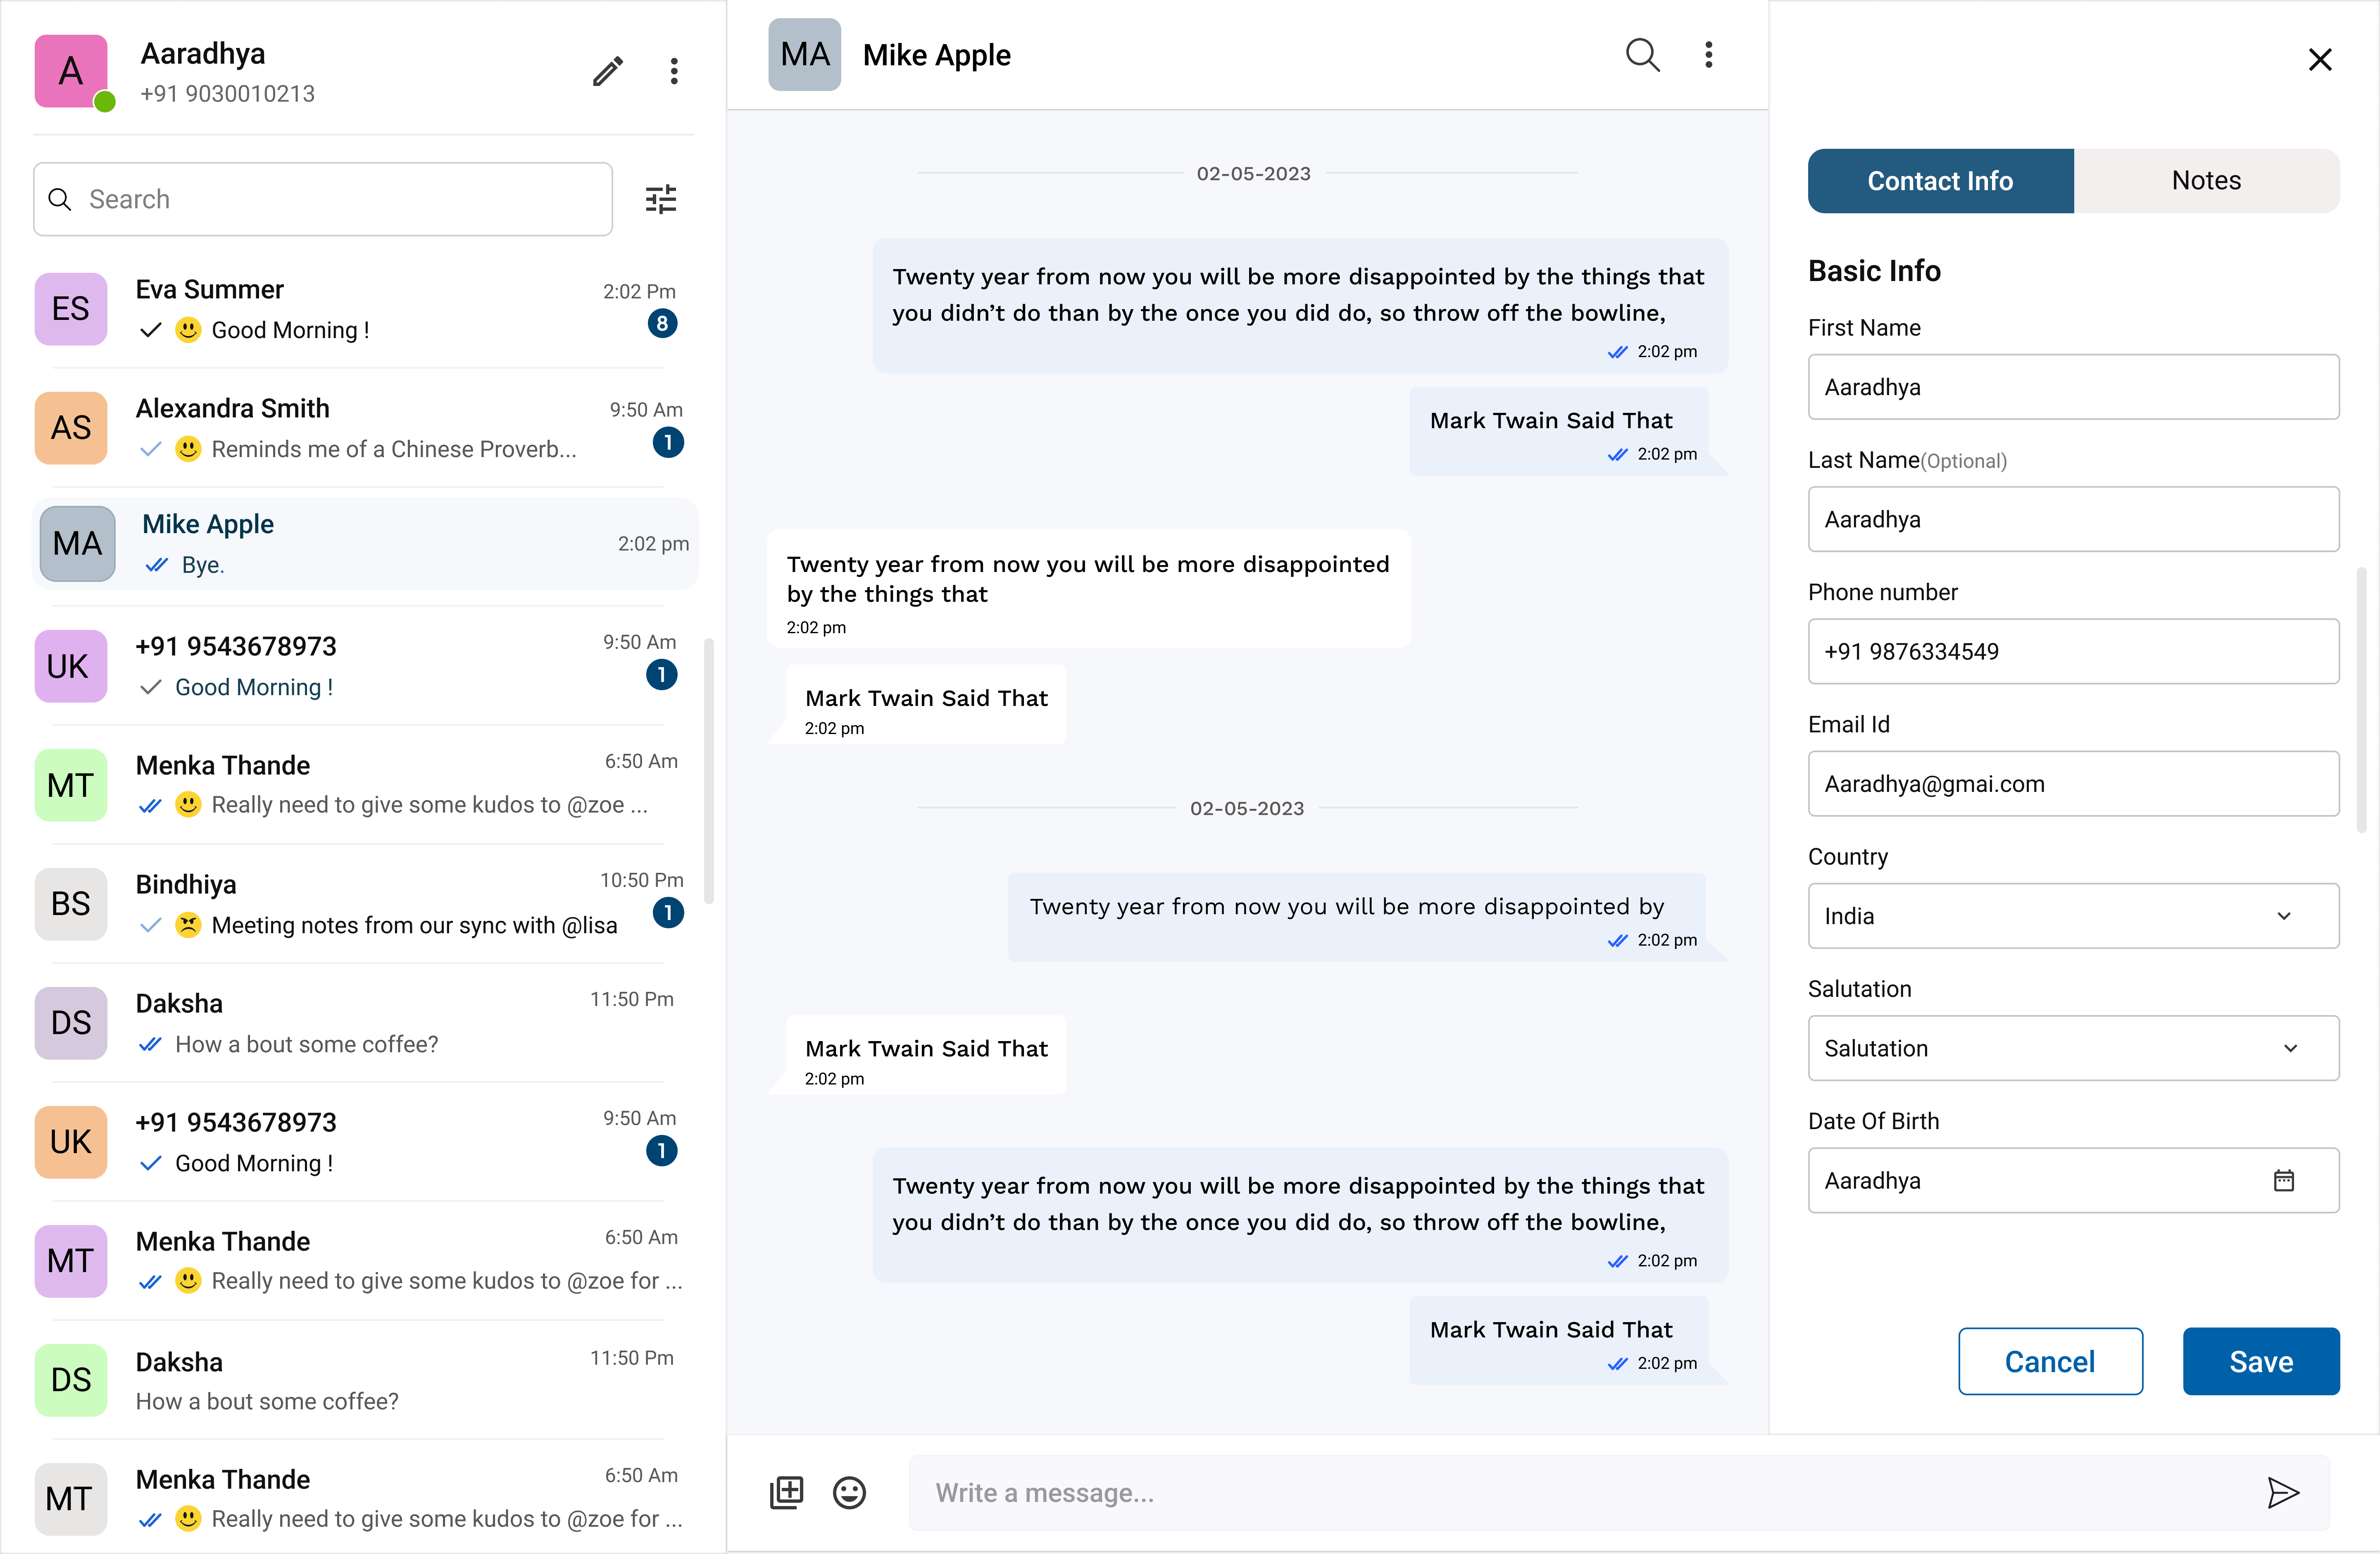2380x1554 pixels.
Task: Click the Write a message box
Action: tap(1619, 1492)
